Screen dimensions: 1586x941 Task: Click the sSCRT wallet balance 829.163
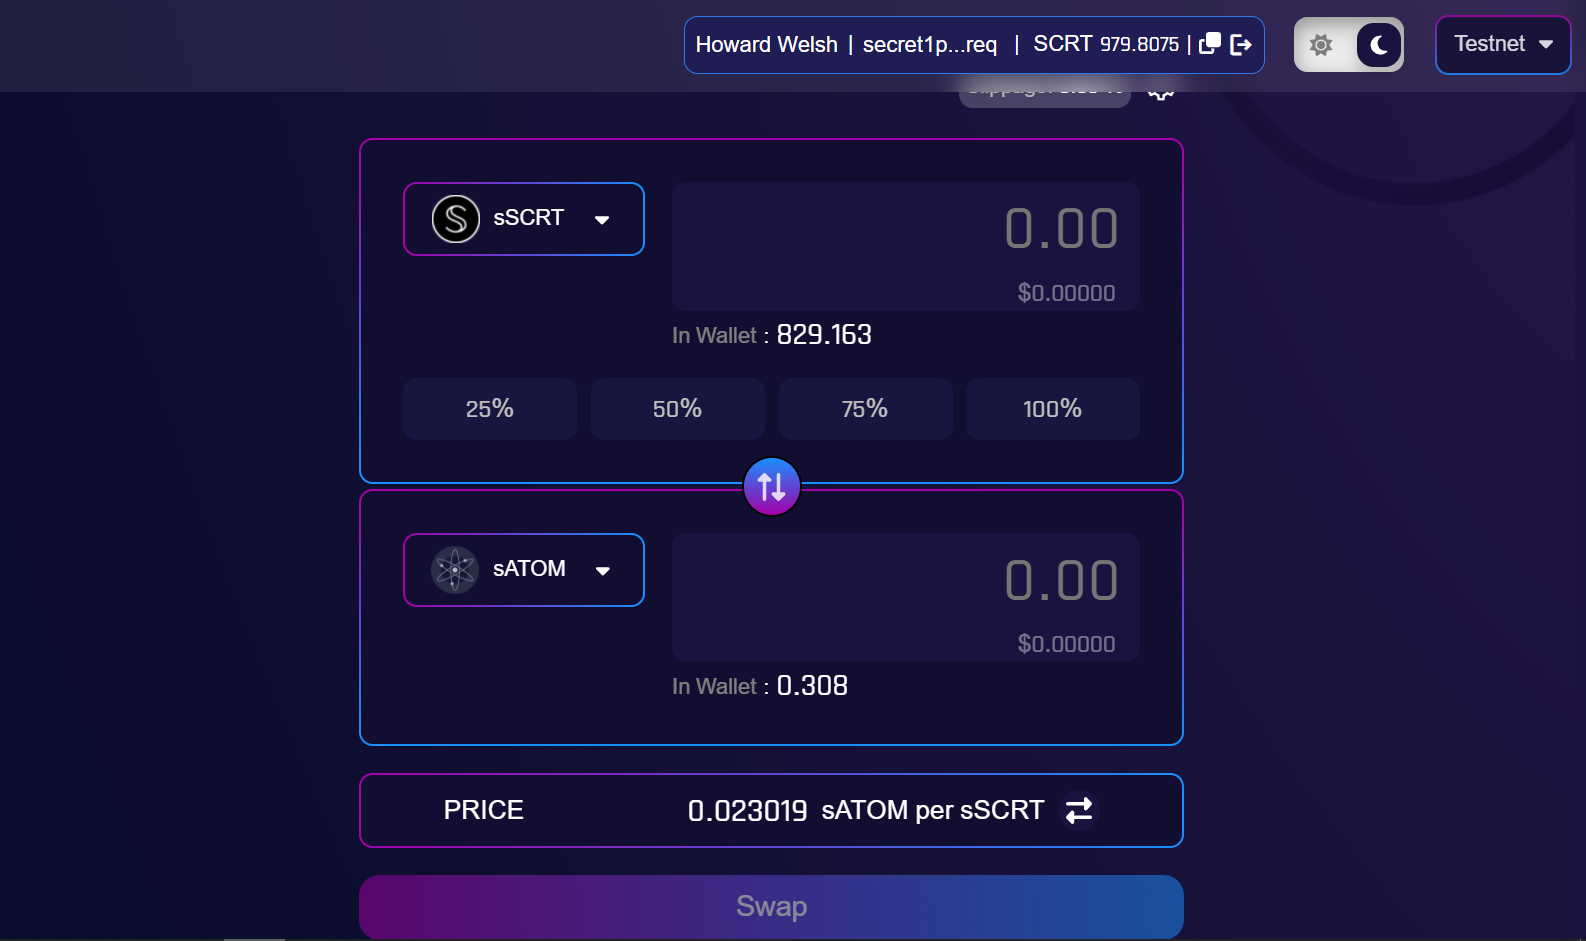point(824,335)
